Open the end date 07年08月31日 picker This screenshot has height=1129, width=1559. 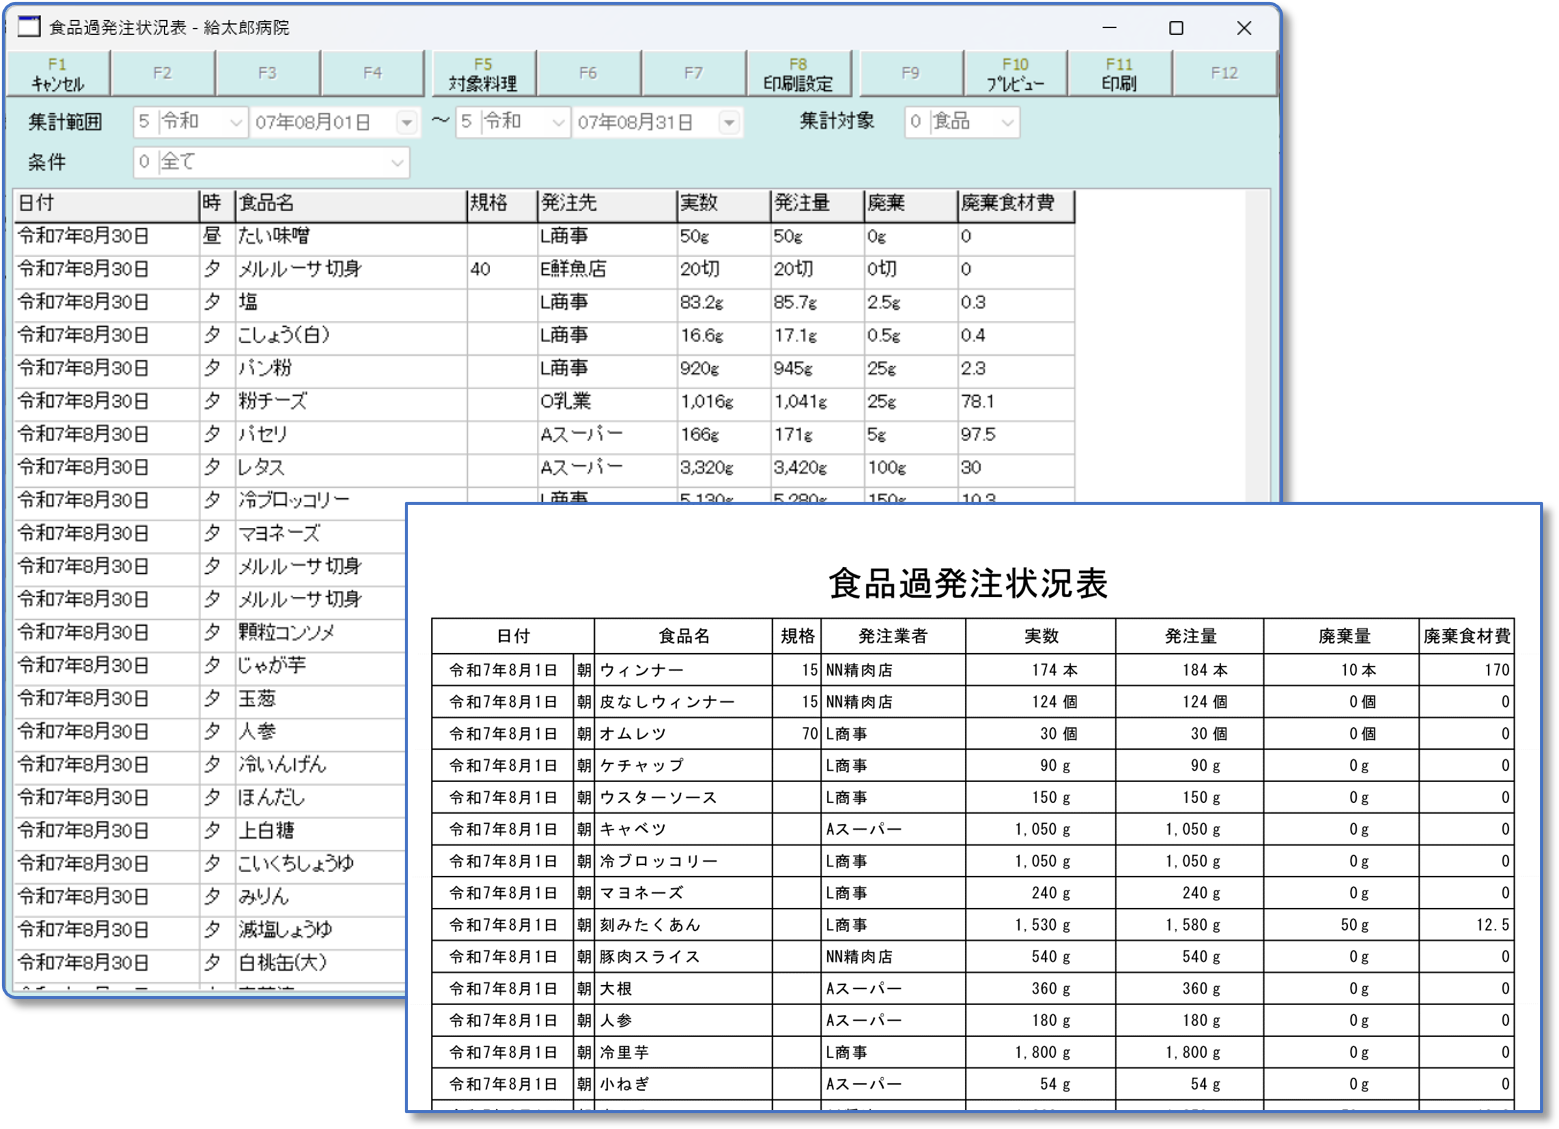[731, 122]
